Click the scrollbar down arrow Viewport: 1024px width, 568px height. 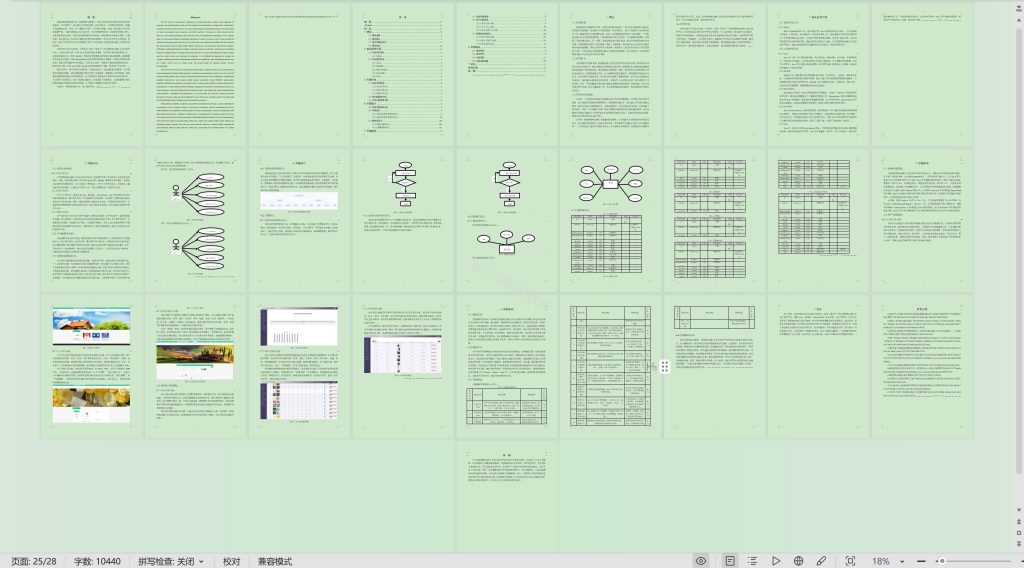pyautogui.click(x=1019, y=510)
